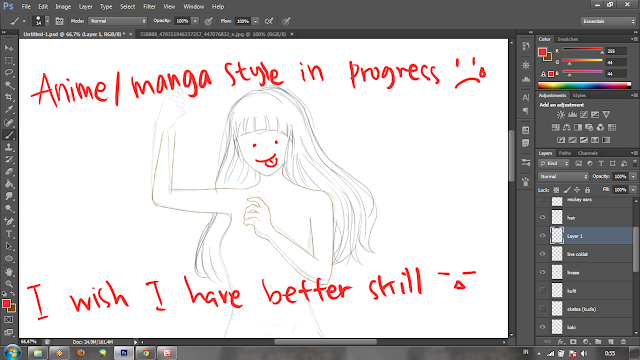
Task: Show the mickey ears layer
Action: tap(542, 200)
